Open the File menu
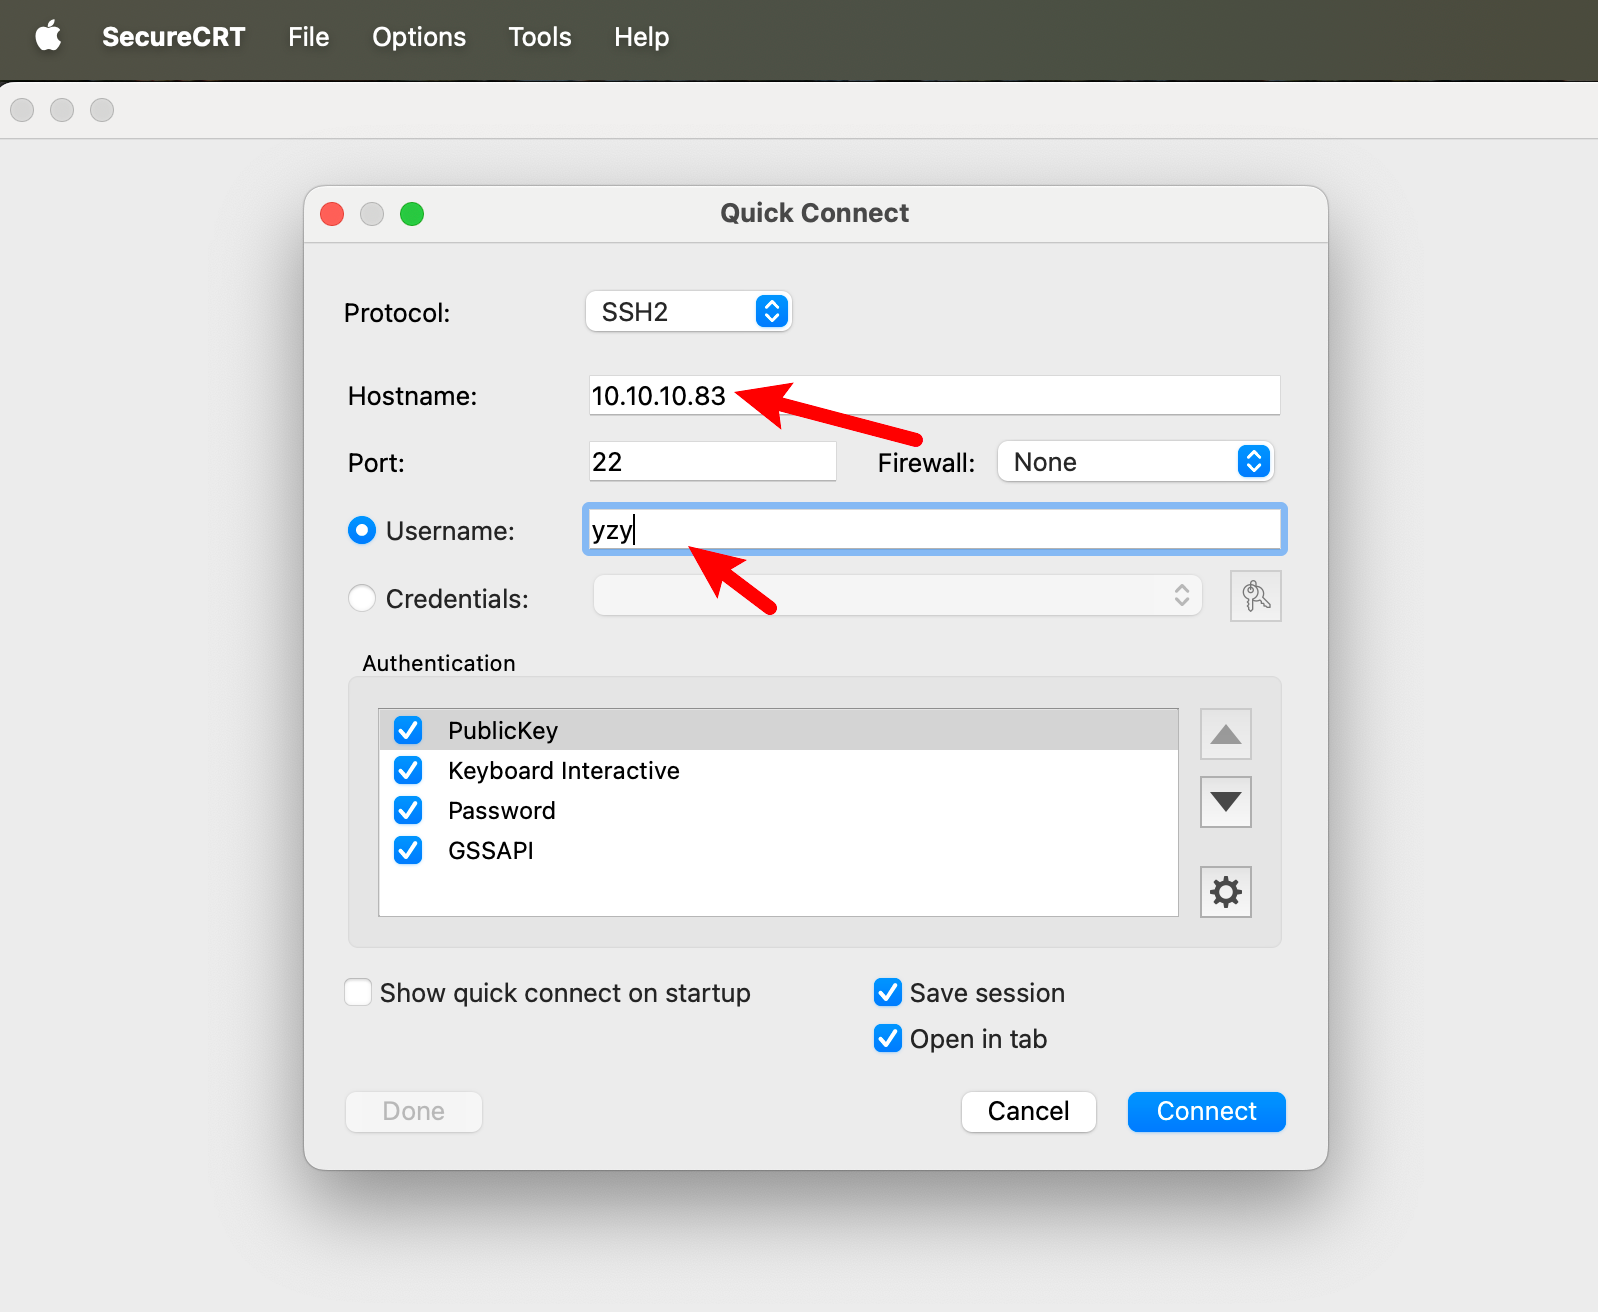Screen dimensions: 1598x1312 point(308,37)
